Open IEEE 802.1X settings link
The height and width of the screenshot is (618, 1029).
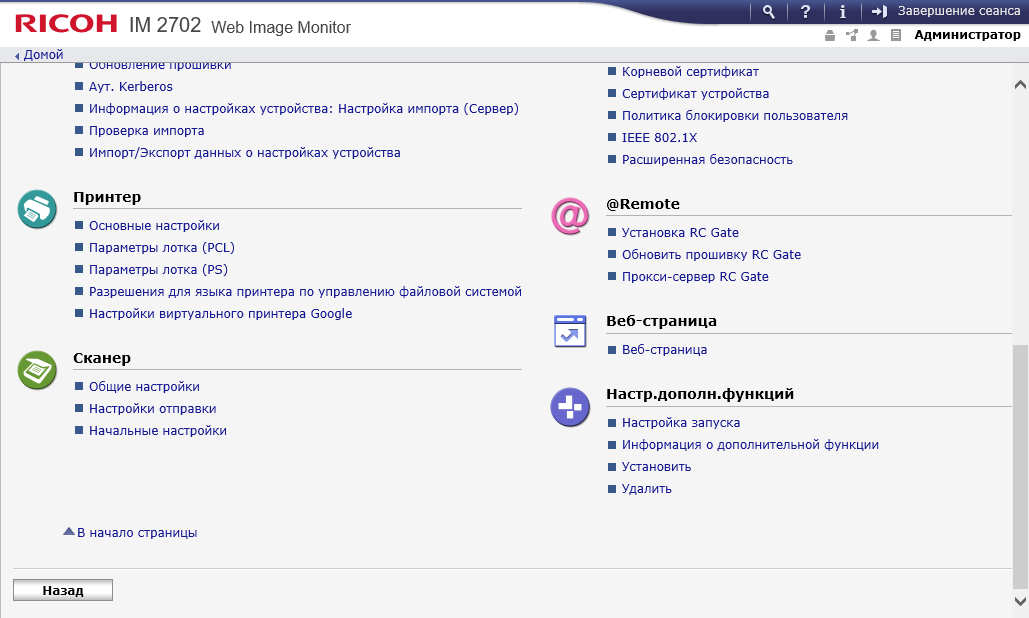pos(659,138)
